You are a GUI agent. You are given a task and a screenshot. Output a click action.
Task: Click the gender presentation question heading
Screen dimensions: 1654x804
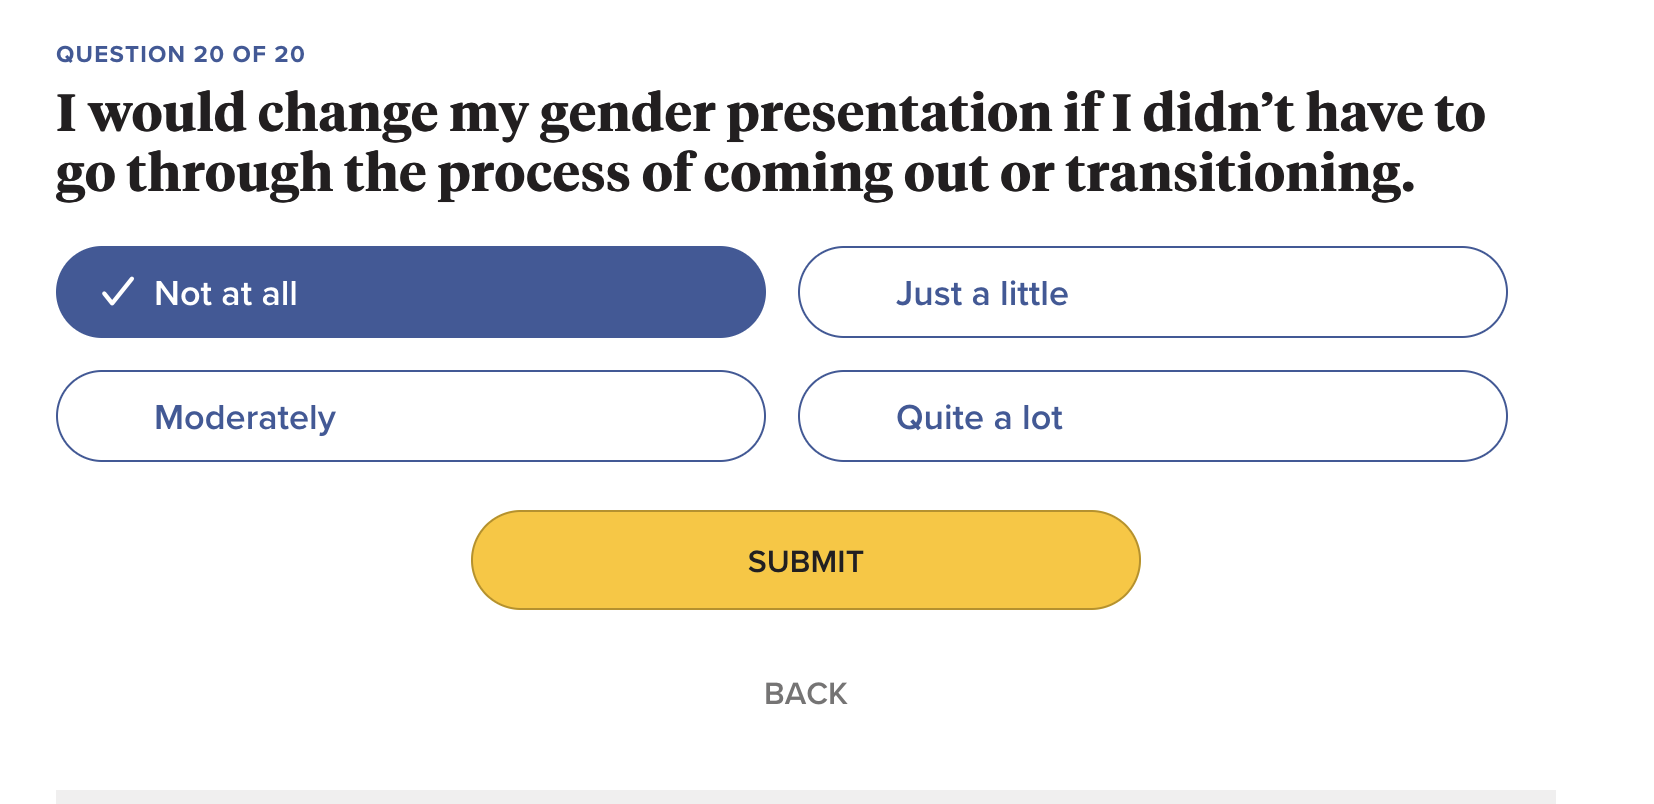770,142
